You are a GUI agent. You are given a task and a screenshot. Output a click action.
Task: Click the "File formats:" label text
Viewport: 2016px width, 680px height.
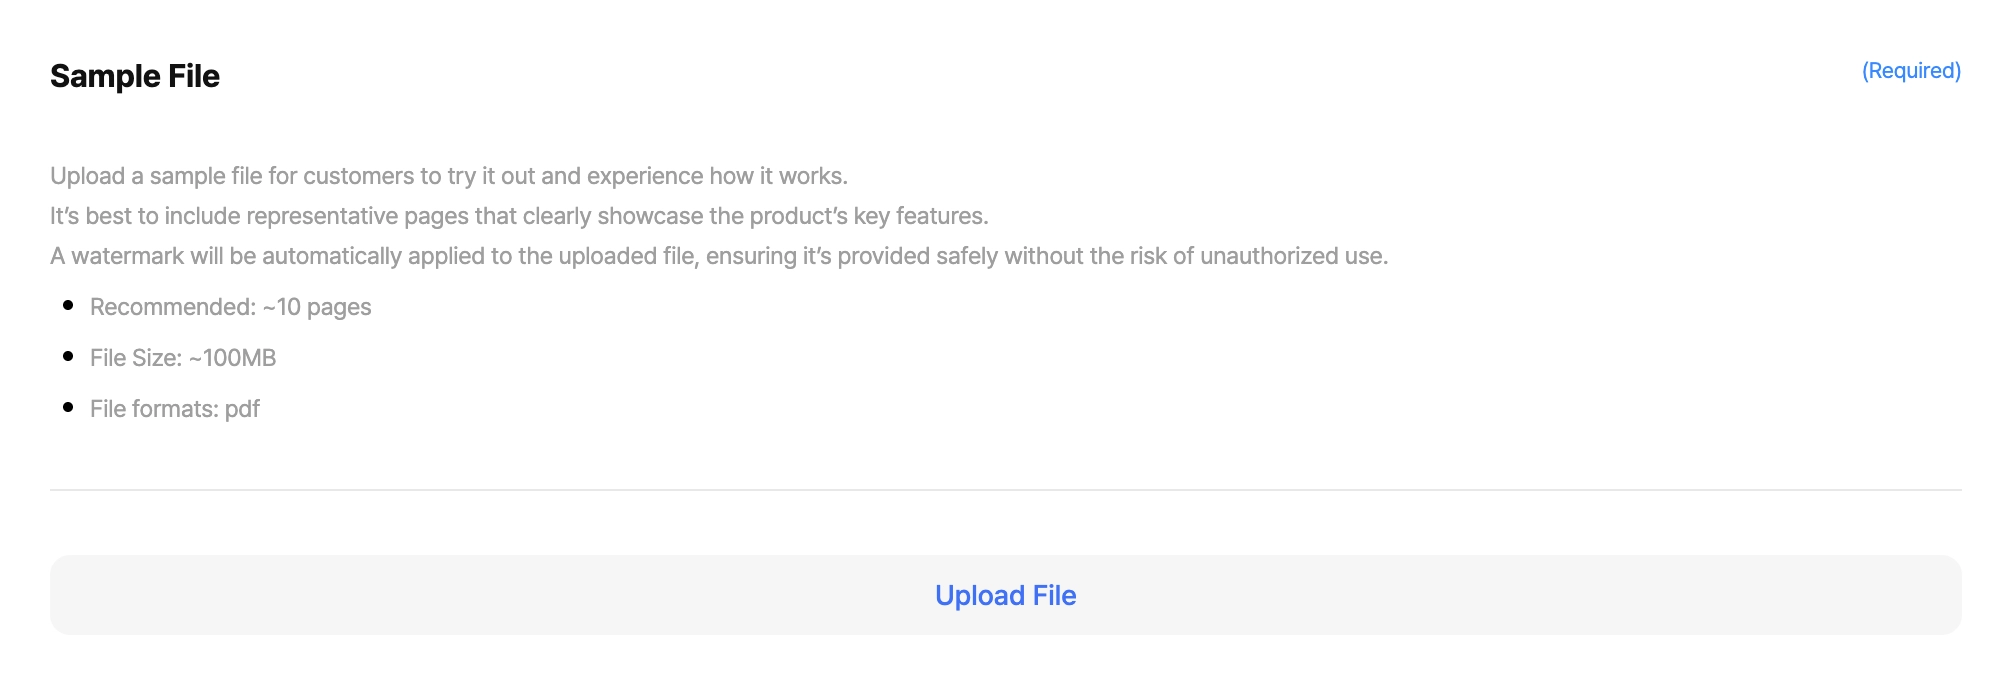[x=154, y=409]
